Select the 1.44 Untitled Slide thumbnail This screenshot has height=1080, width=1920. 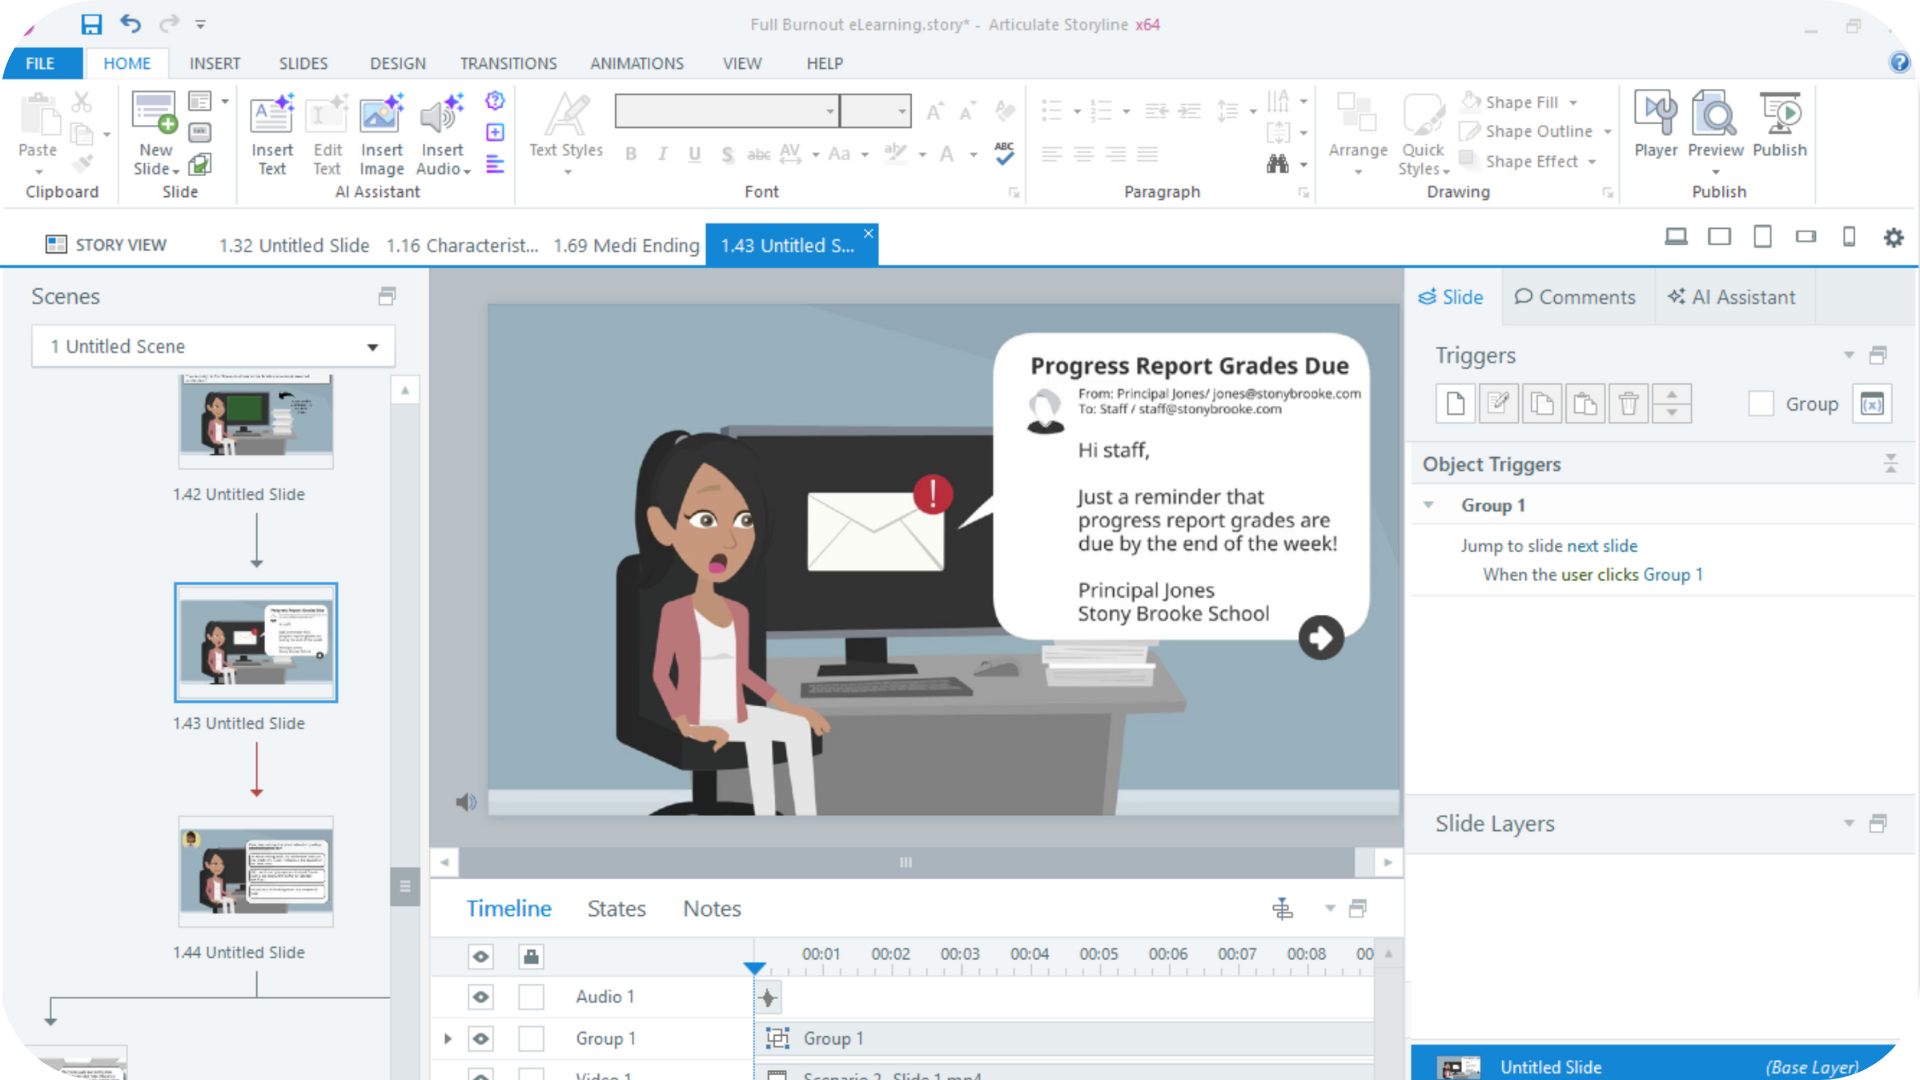[255, 872]
